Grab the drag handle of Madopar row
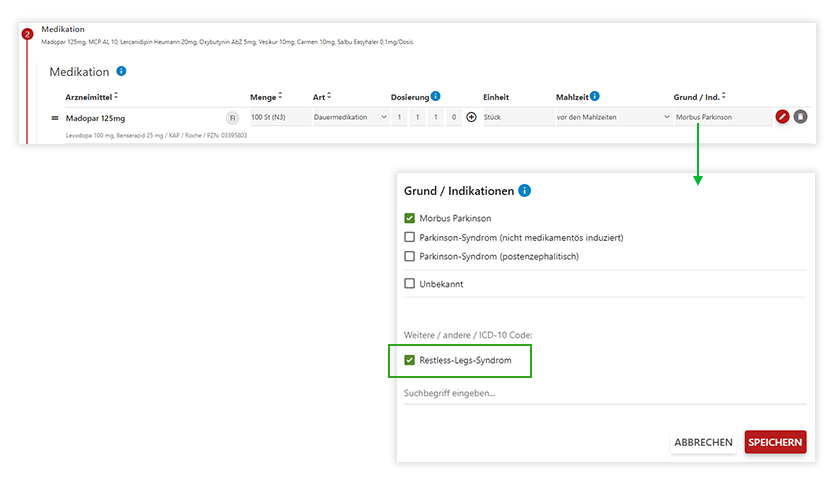 [x=56, y=117]
